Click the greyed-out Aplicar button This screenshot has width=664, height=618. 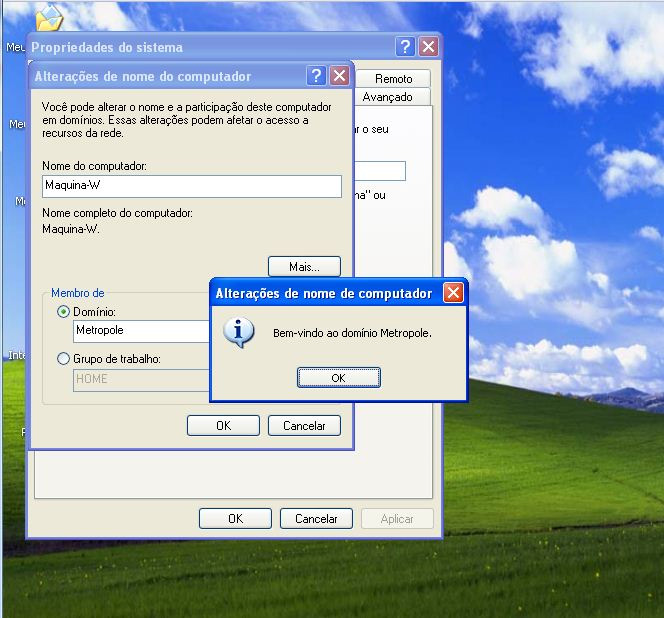(x=397, y=518)
